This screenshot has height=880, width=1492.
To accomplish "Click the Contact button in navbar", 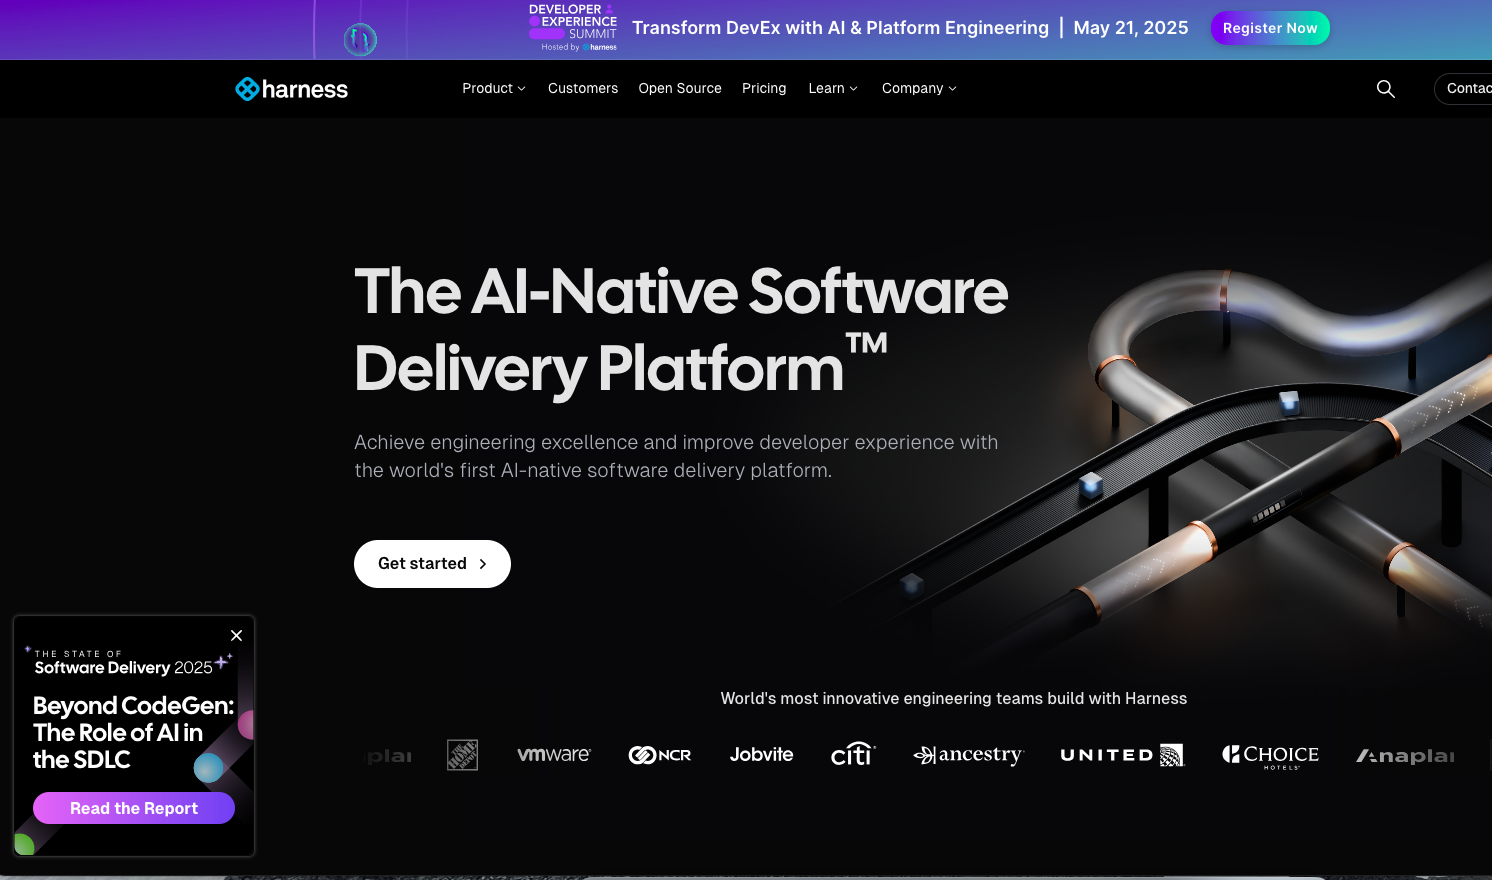I will click(1463, 88).
